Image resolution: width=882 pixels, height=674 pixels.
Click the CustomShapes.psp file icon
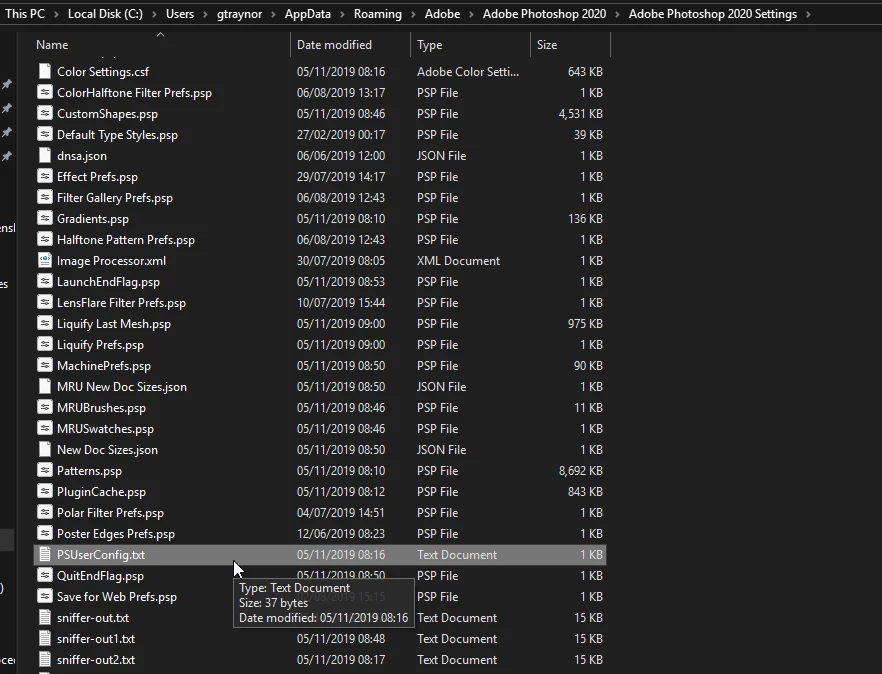[x=44, y=114]
